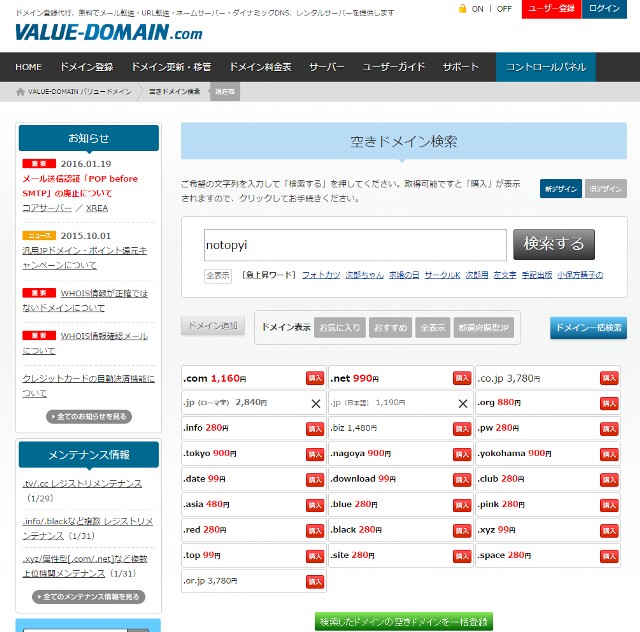Click the red purchase icon for .blue
The height and width of the screenshot is (632, 640).
pos(462,505)
